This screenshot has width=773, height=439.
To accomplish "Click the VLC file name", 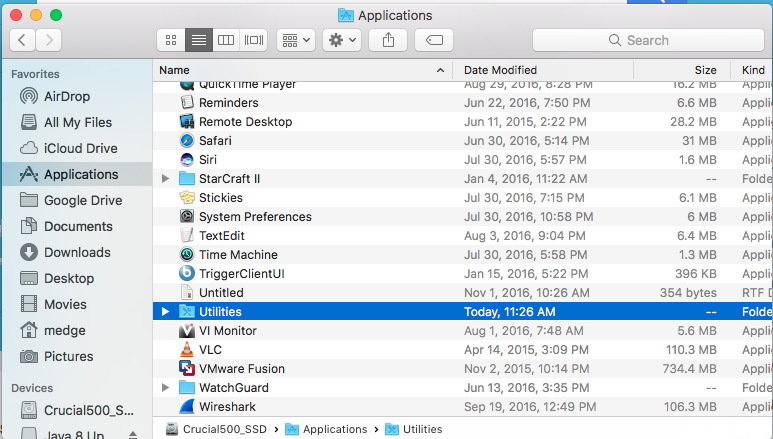I will coord(211,350).
